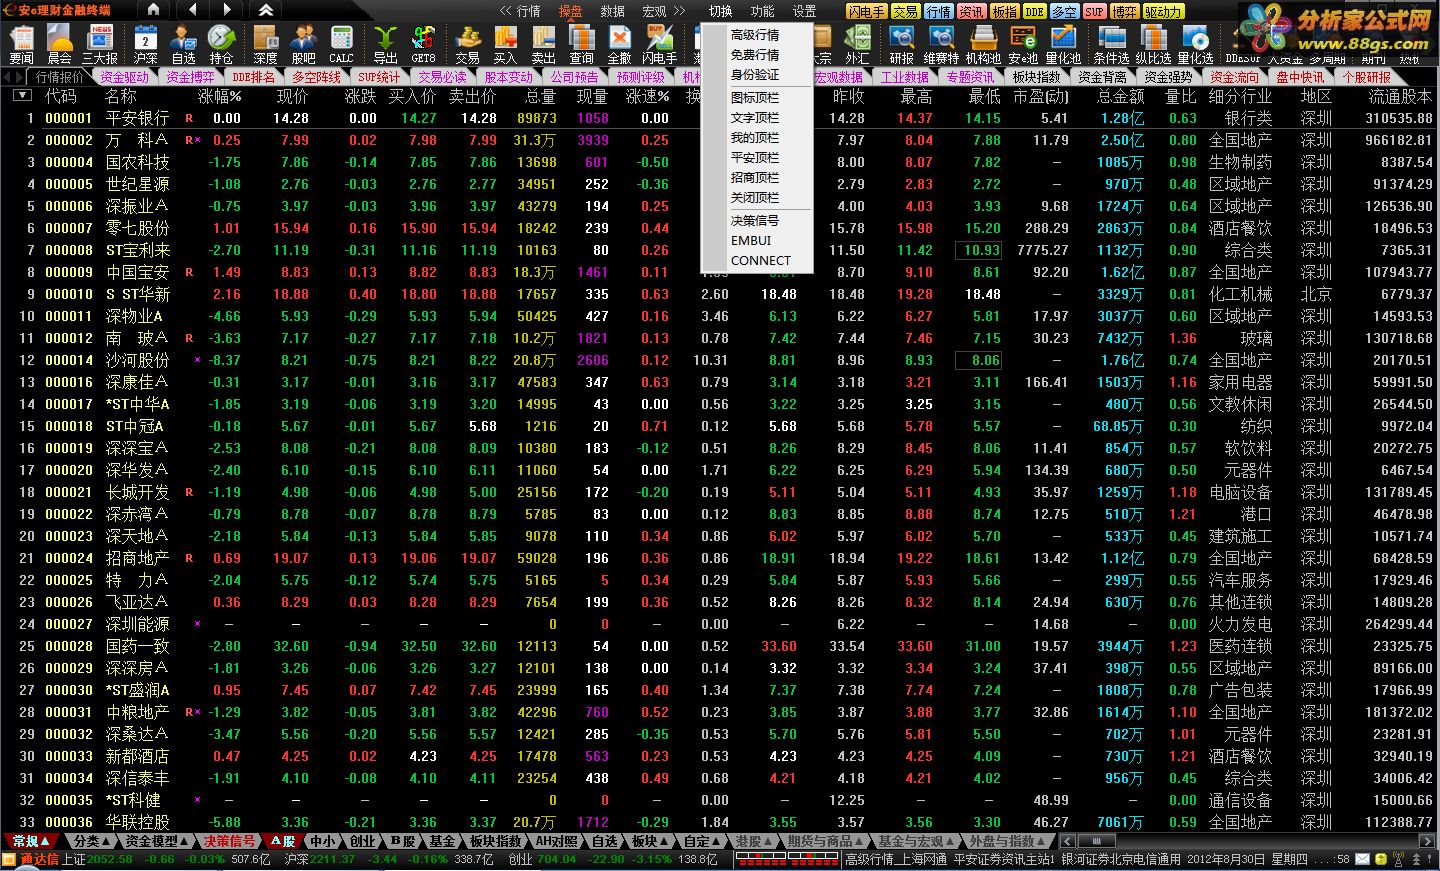Open the 维赛特 toolbar icon
Viewport: 1440px width, 871px height.
click(941, 45)
